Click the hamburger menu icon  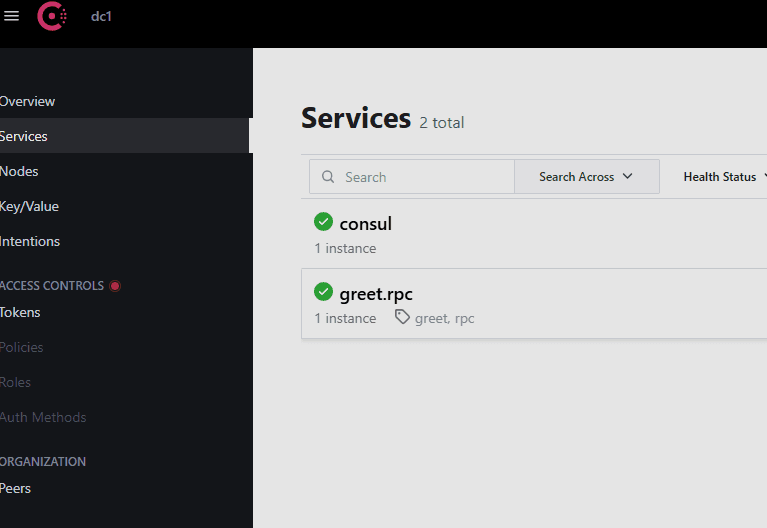click(x=12, y=16)
